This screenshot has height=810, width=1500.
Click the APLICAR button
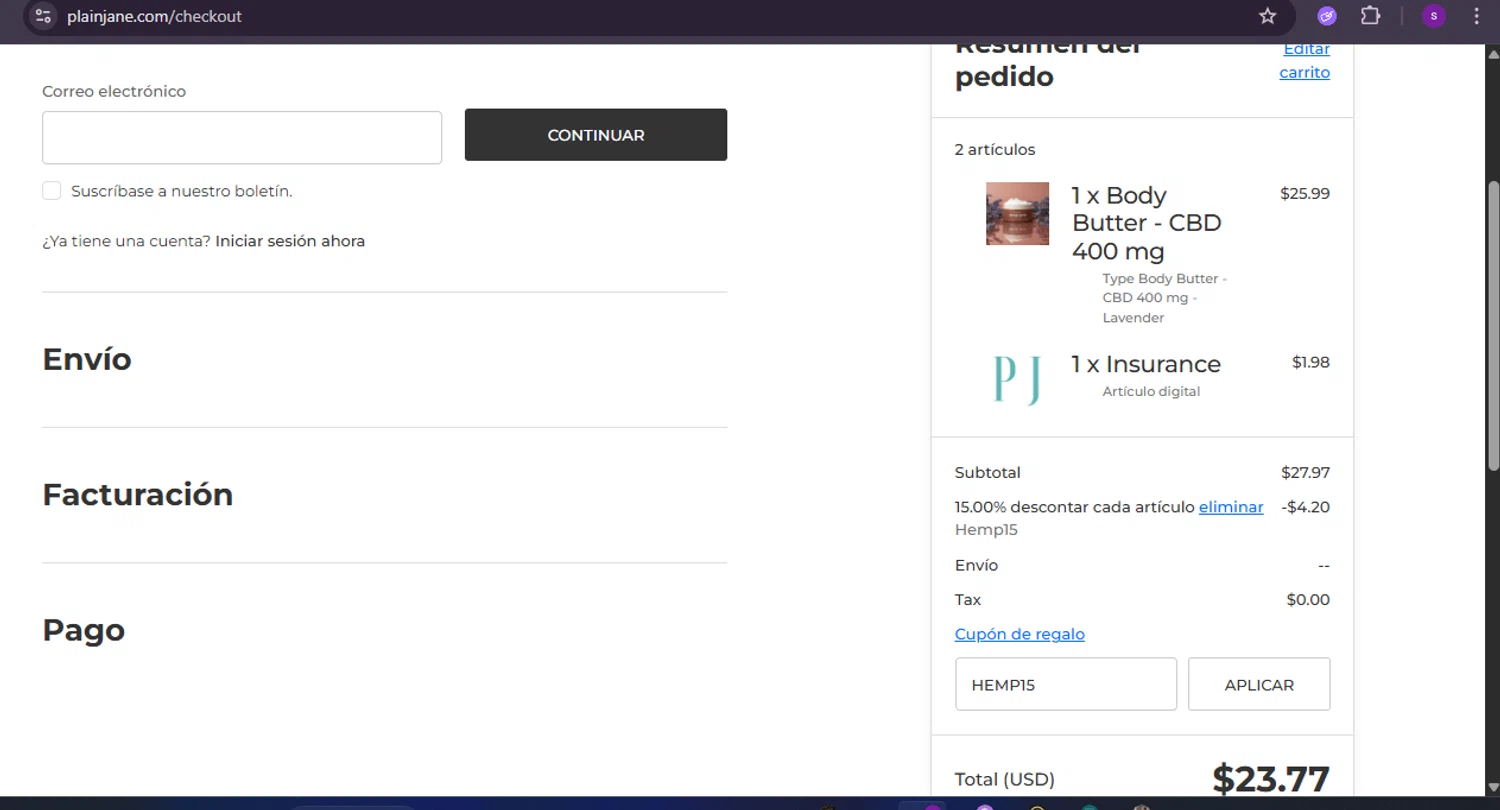point(1259,684)
